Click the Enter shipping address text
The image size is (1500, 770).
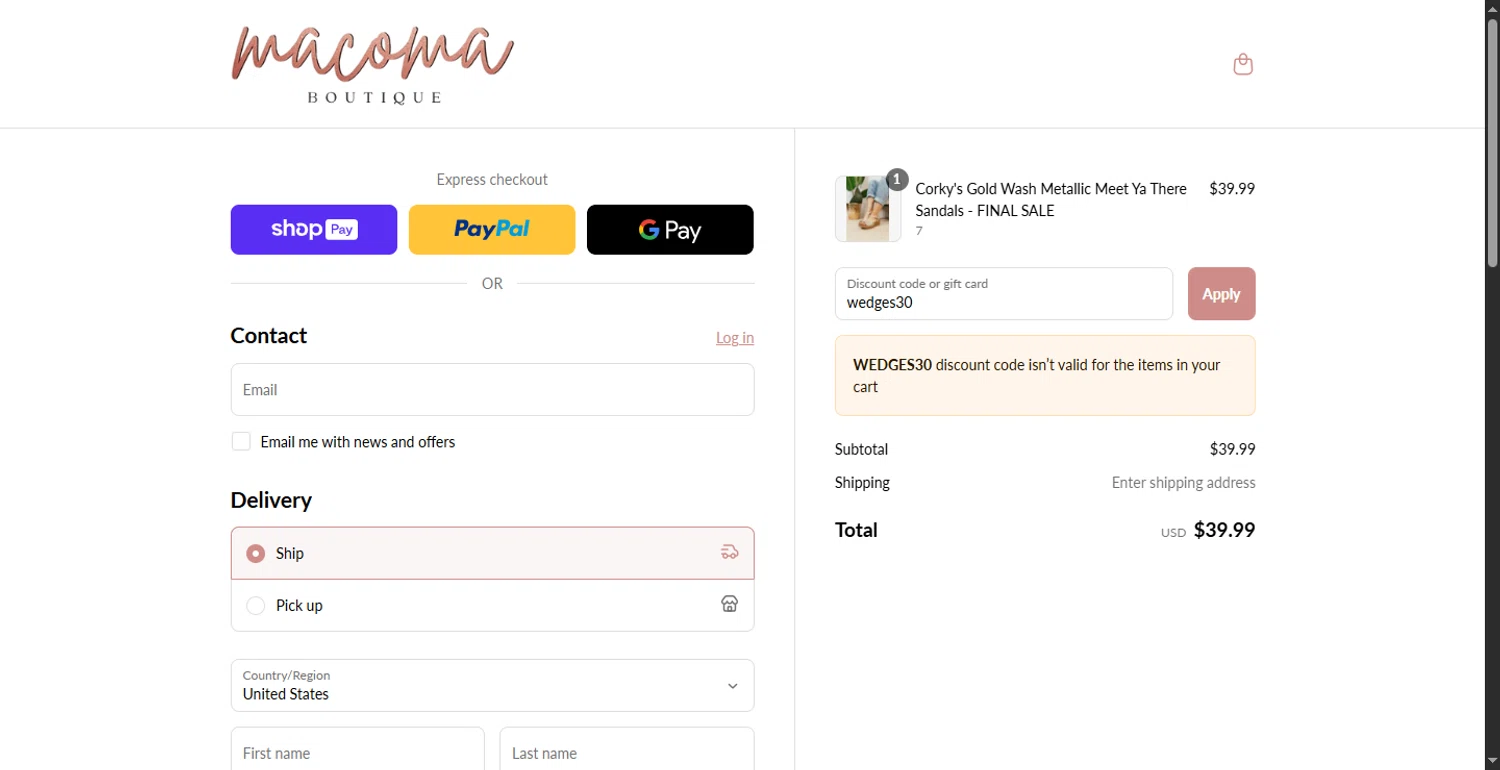(1183, 482)
